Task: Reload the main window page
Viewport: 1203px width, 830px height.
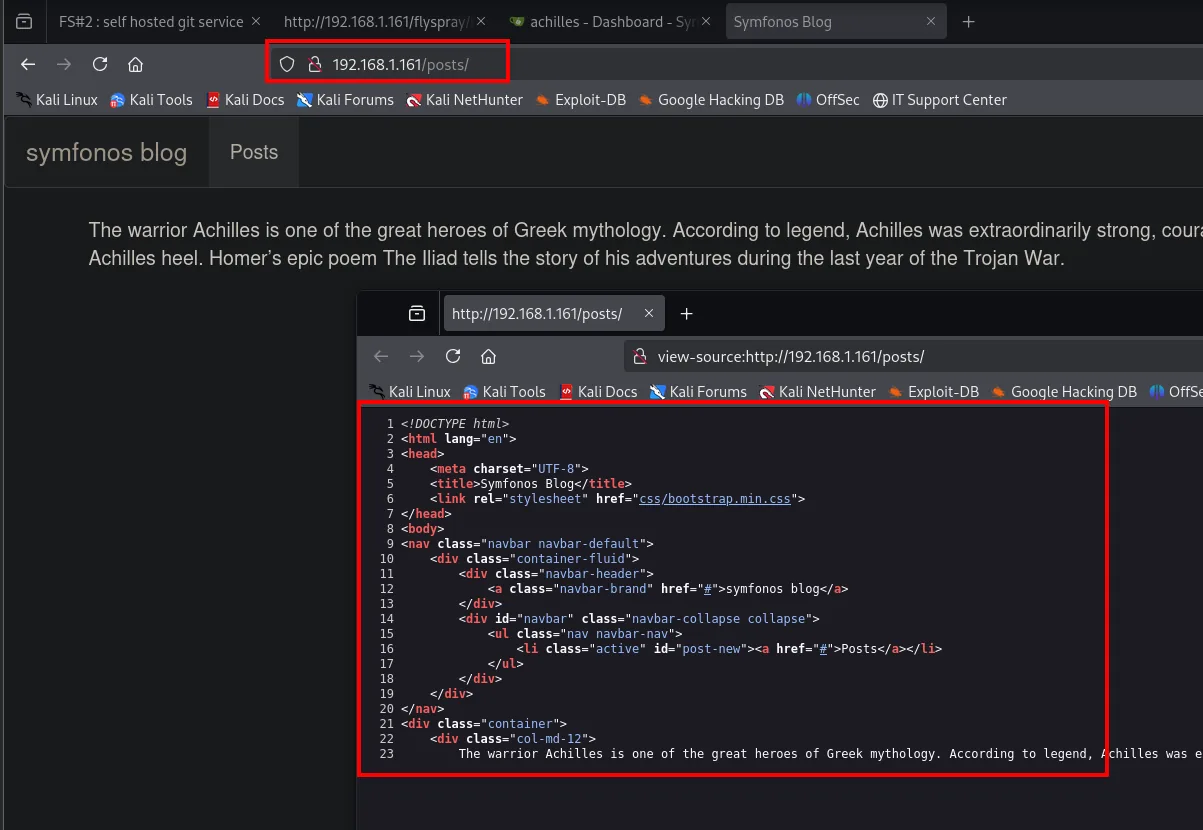Action: pos(100,65)
